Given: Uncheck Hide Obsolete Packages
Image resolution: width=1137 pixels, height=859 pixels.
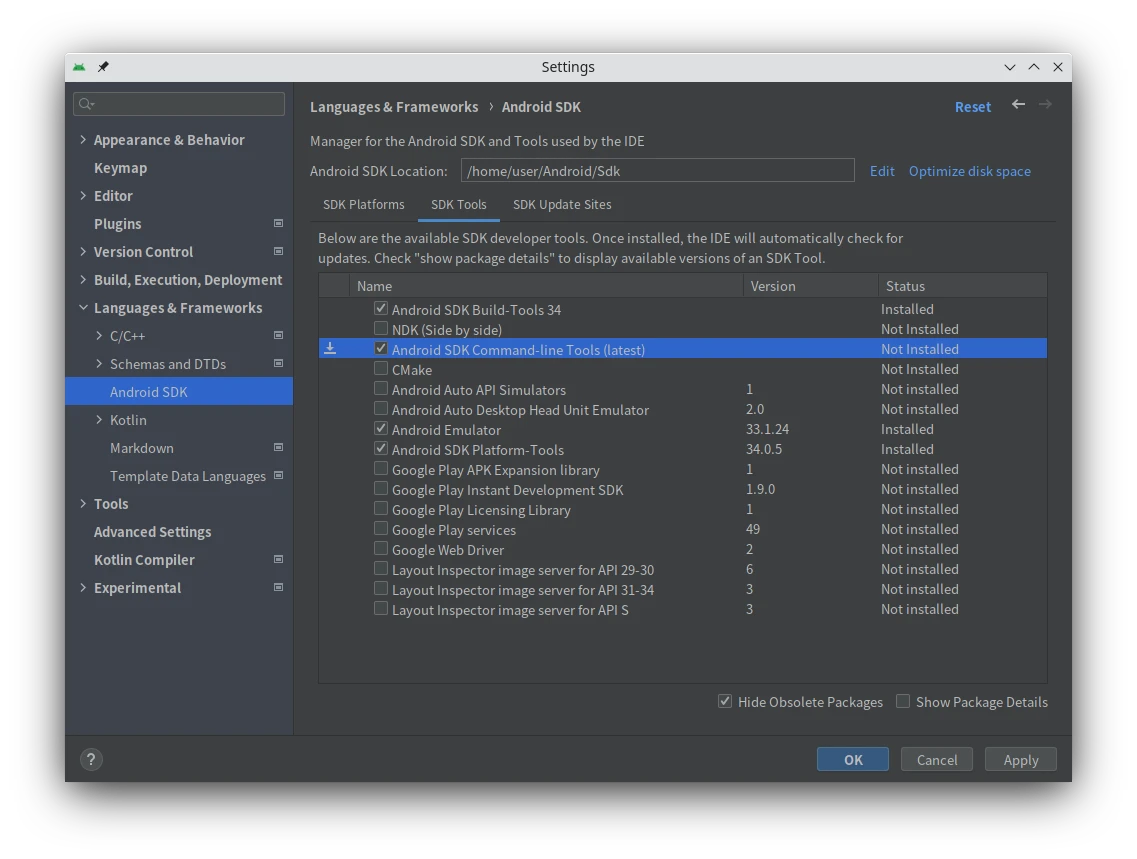Looking at the screenshot, I should pos(725,702).
